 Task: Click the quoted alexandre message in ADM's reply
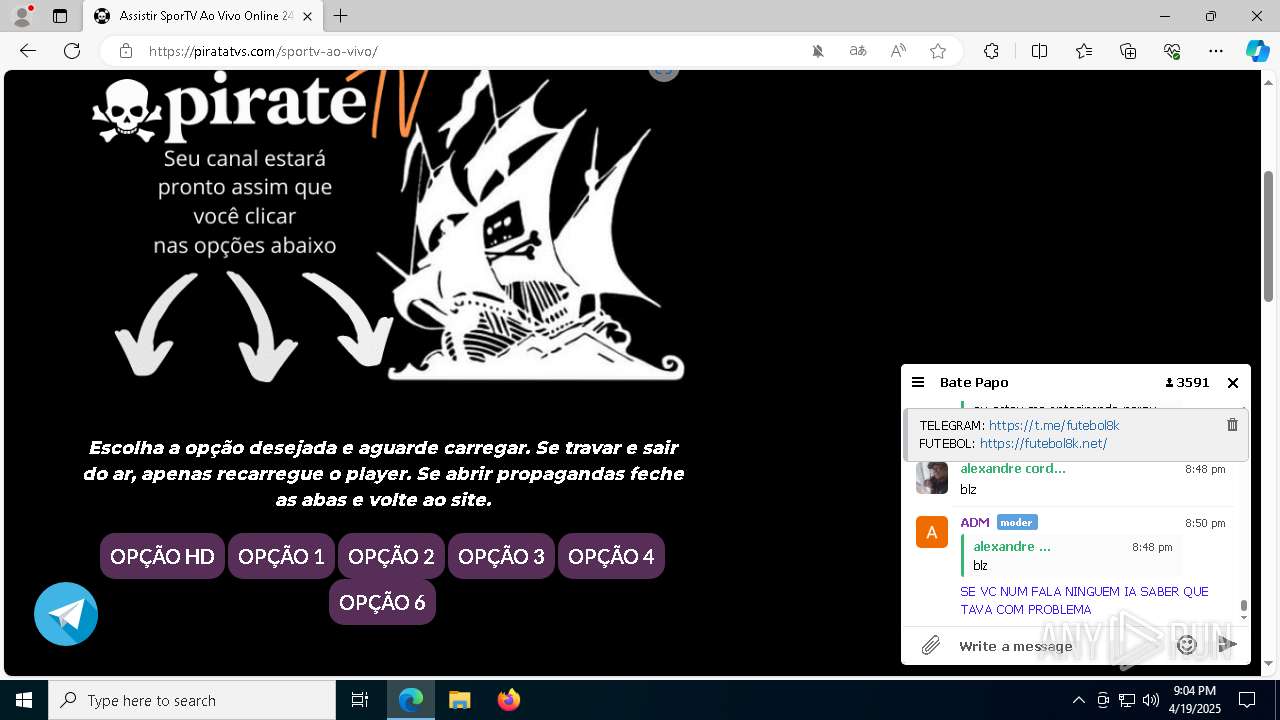(1071, 556)
